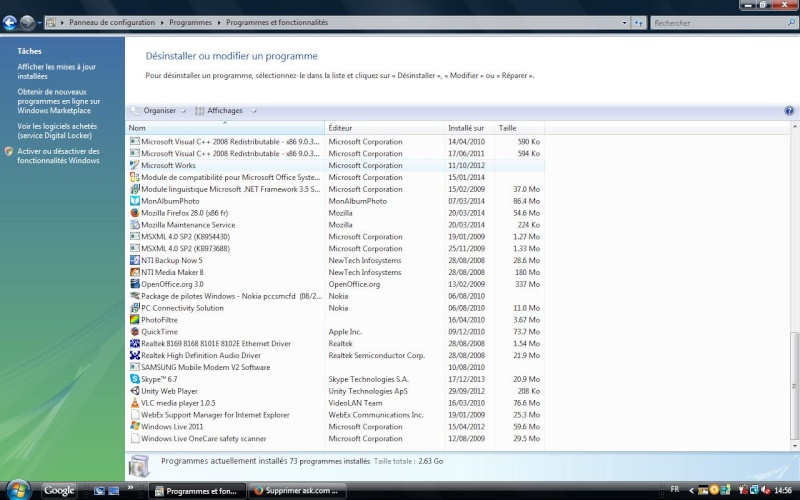Click the Mozilla Maintenance Service icon

[135, 224]
